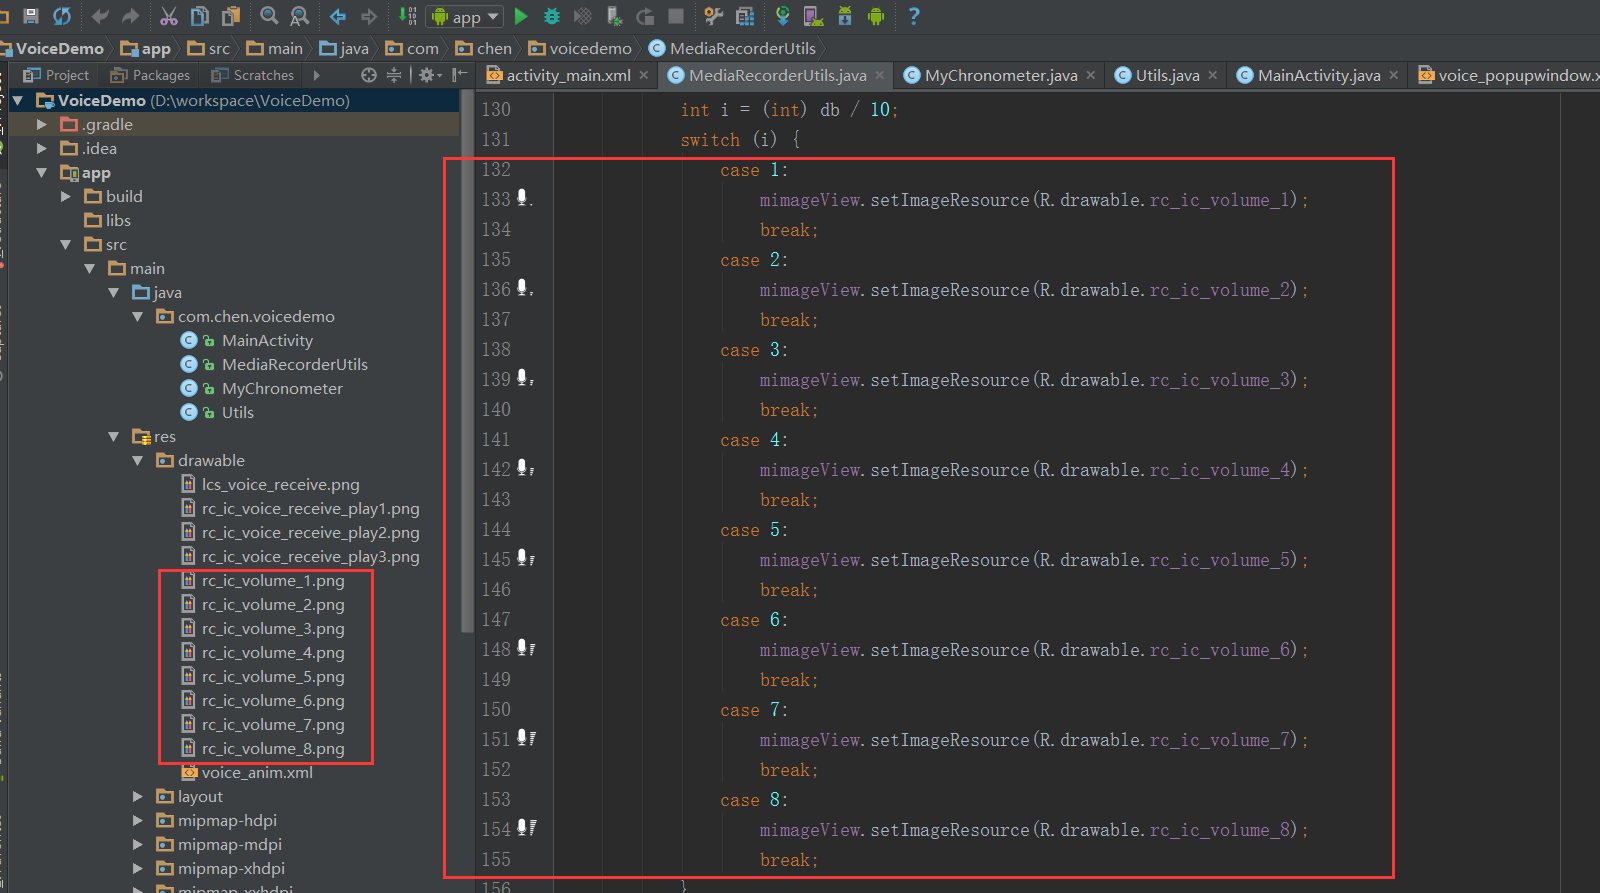The height and width of the screenshot is (893, 1600).
Task: Start debugging with the Debug bug icon
Action: [x=551, y=16]
